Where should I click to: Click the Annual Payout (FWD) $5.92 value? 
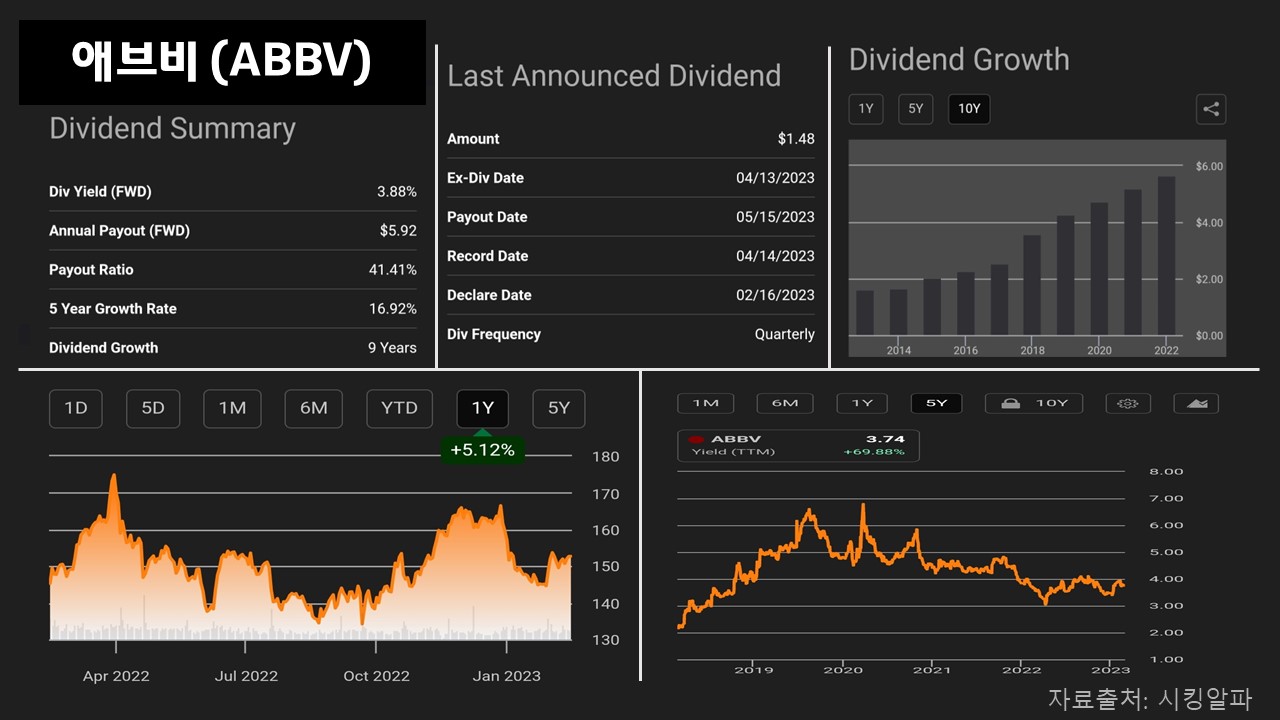398,231
